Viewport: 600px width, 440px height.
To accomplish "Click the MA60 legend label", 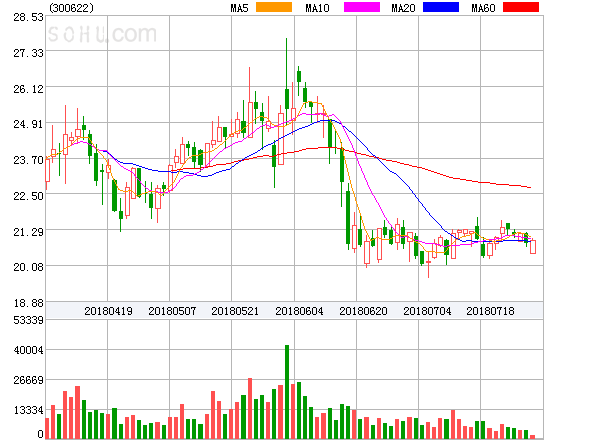I will coord(483,8).
